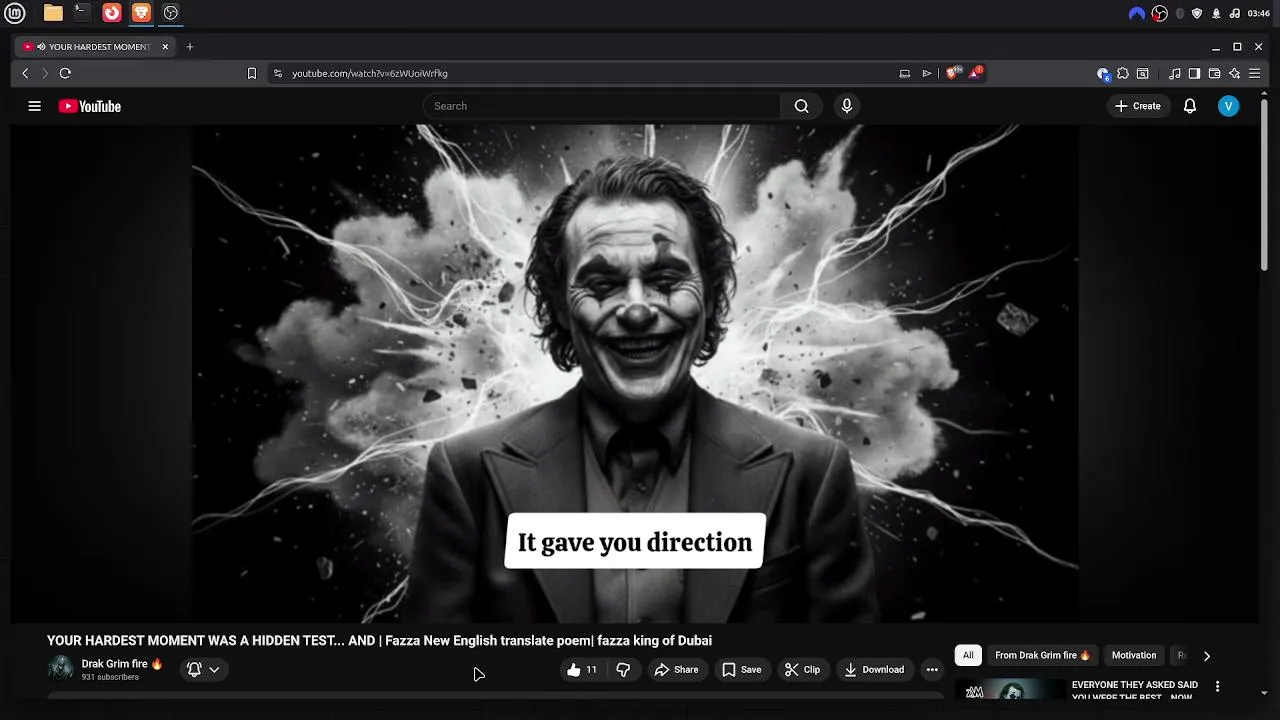The image size is (1280, 720).
Task: Mute the tab via speaker icon
Action: (41, 47)
